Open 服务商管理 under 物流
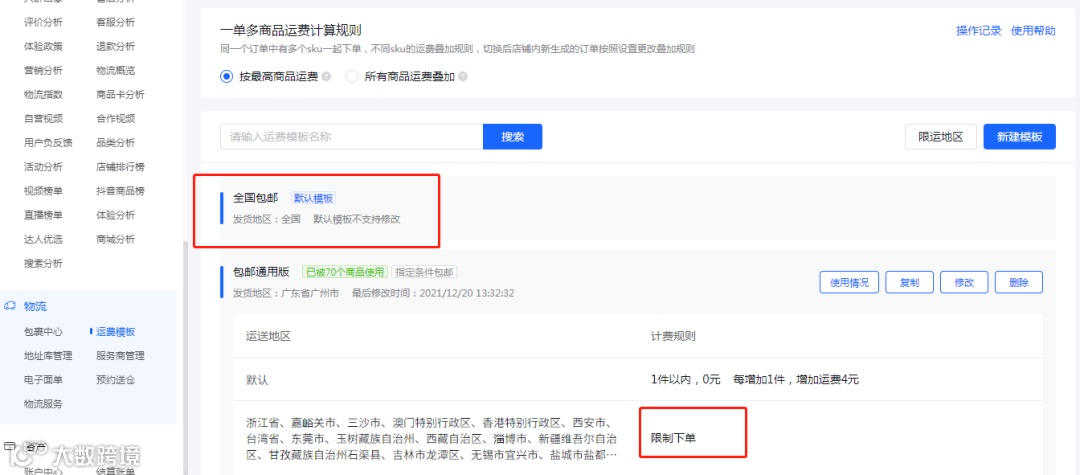The height and width of the screenshot is (475, 1080). (x=121, y=356)
